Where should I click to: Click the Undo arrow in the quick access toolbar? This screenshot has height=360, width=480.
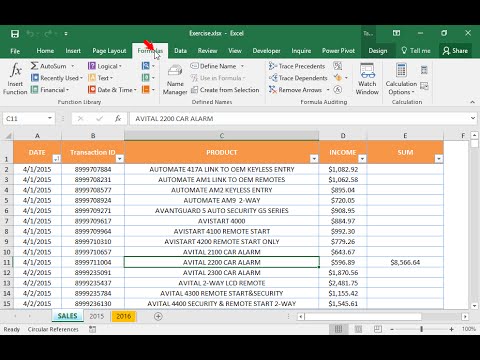pyautogui.click(x=30, y=33)
